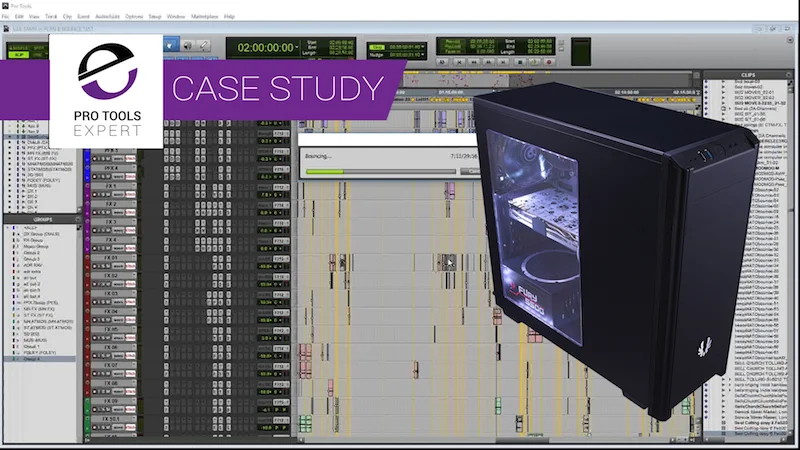Click the Fast Forward transport button
Viewport: 800px width, 450px height.
click(488, 62)
